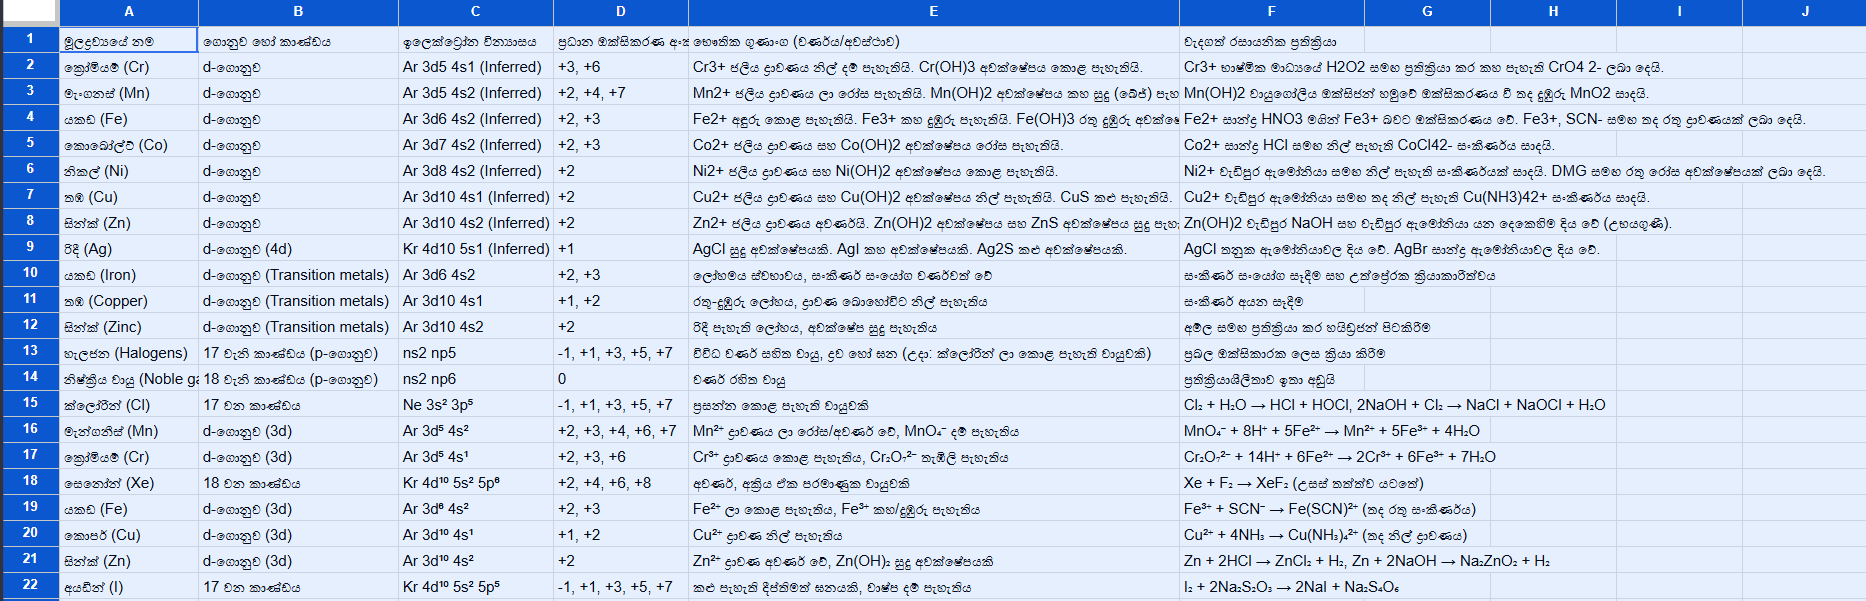
Task: Select row 1 header
Action: (30, 40)
